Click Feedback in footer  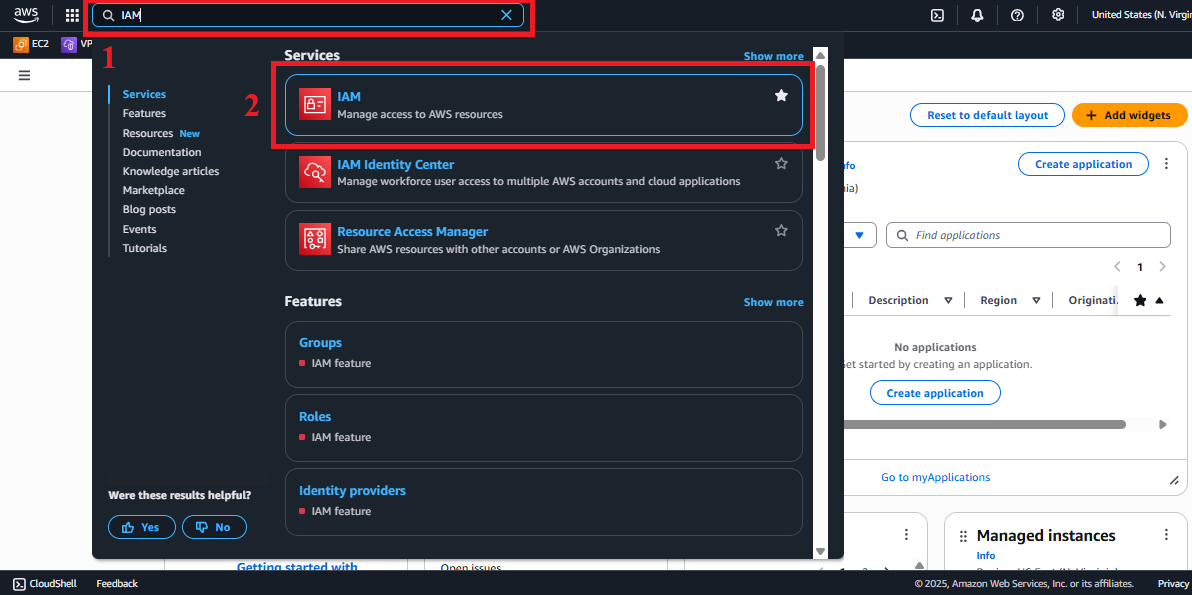pyautogui.click(x=117, y=584)
